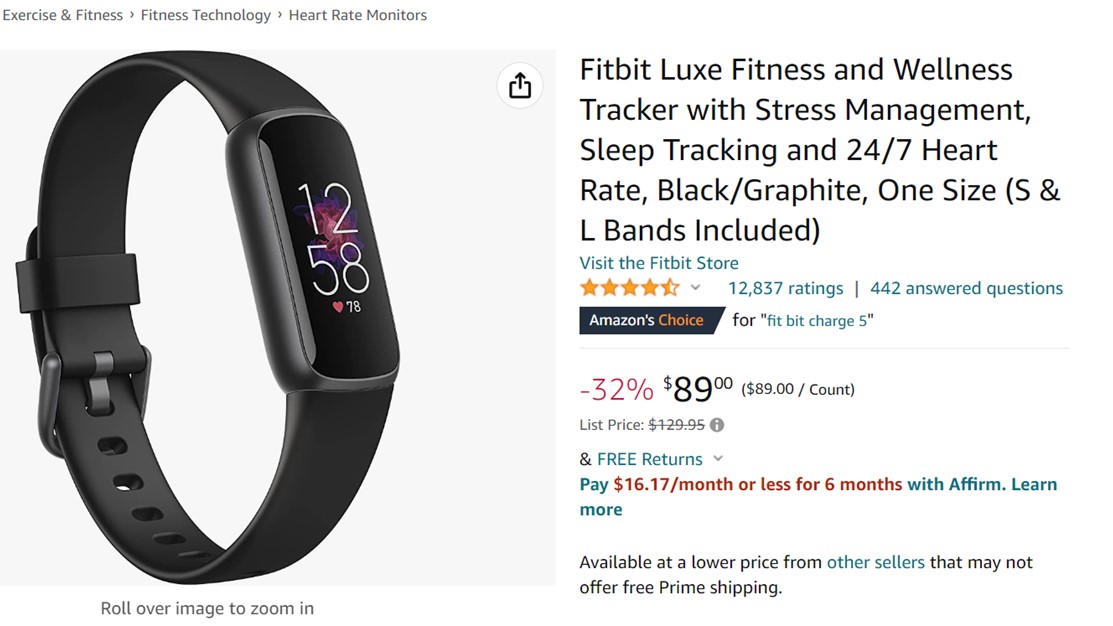Open Fitness Technology breadcrumb category
Viewport: 1113px width, 626px height.
point(206,15)
